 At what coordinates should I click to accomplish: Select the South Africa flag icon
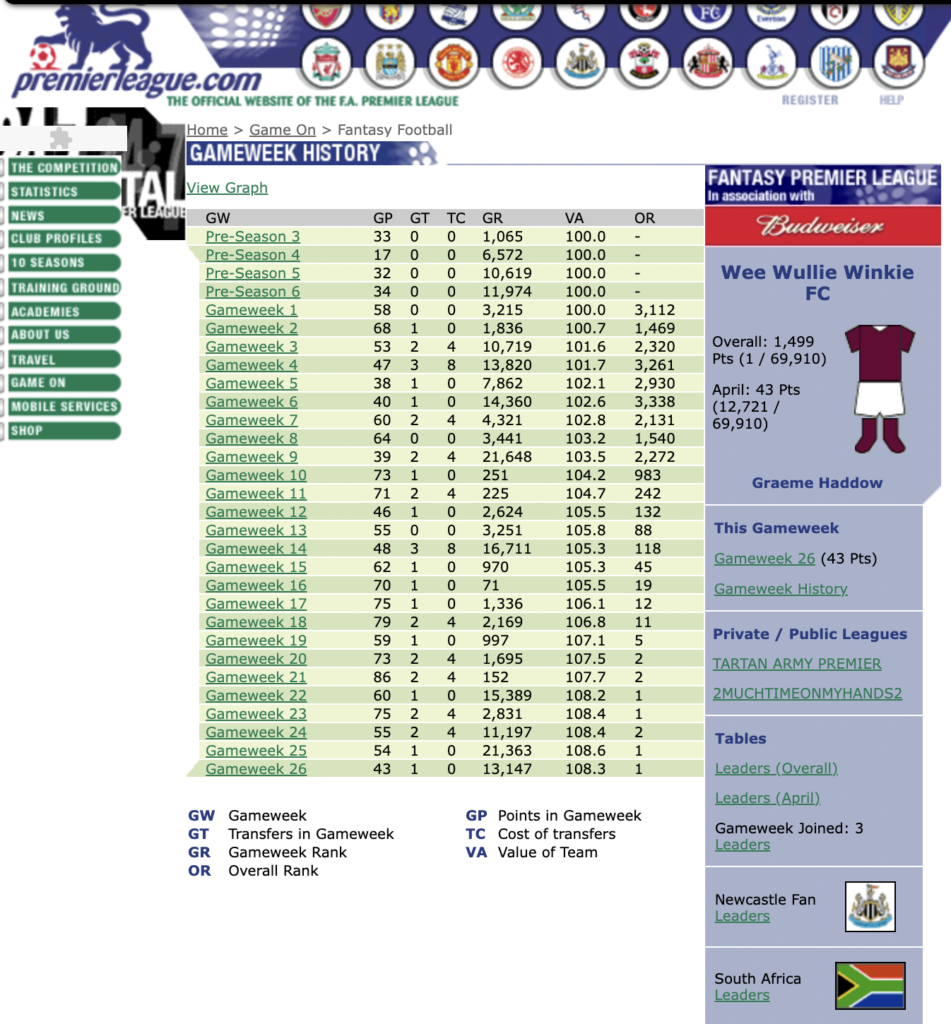[x=868, y=985]
